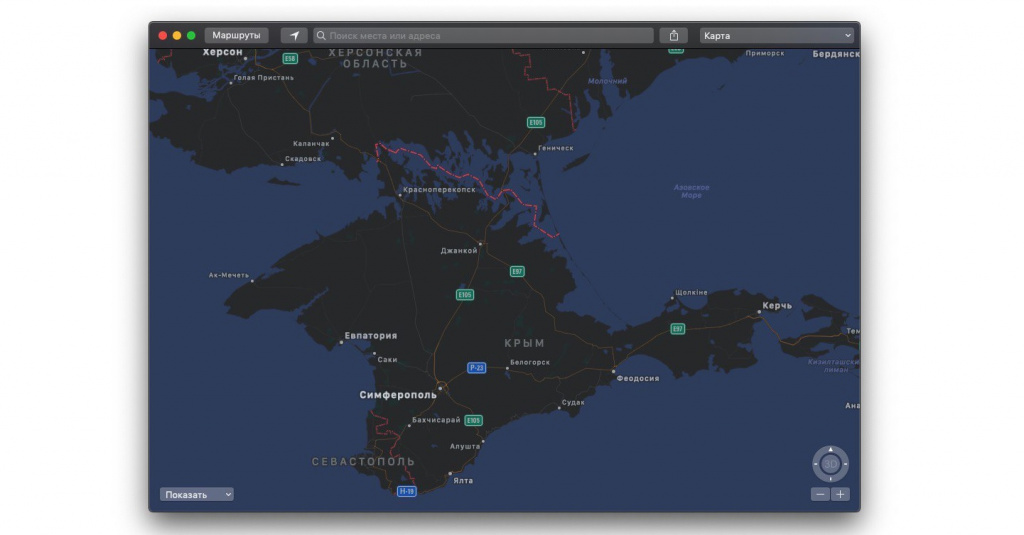Click the Керчь city marker
Image resolution: width=1024 pixels, height=535 pixels.
[x=760, y=311]
